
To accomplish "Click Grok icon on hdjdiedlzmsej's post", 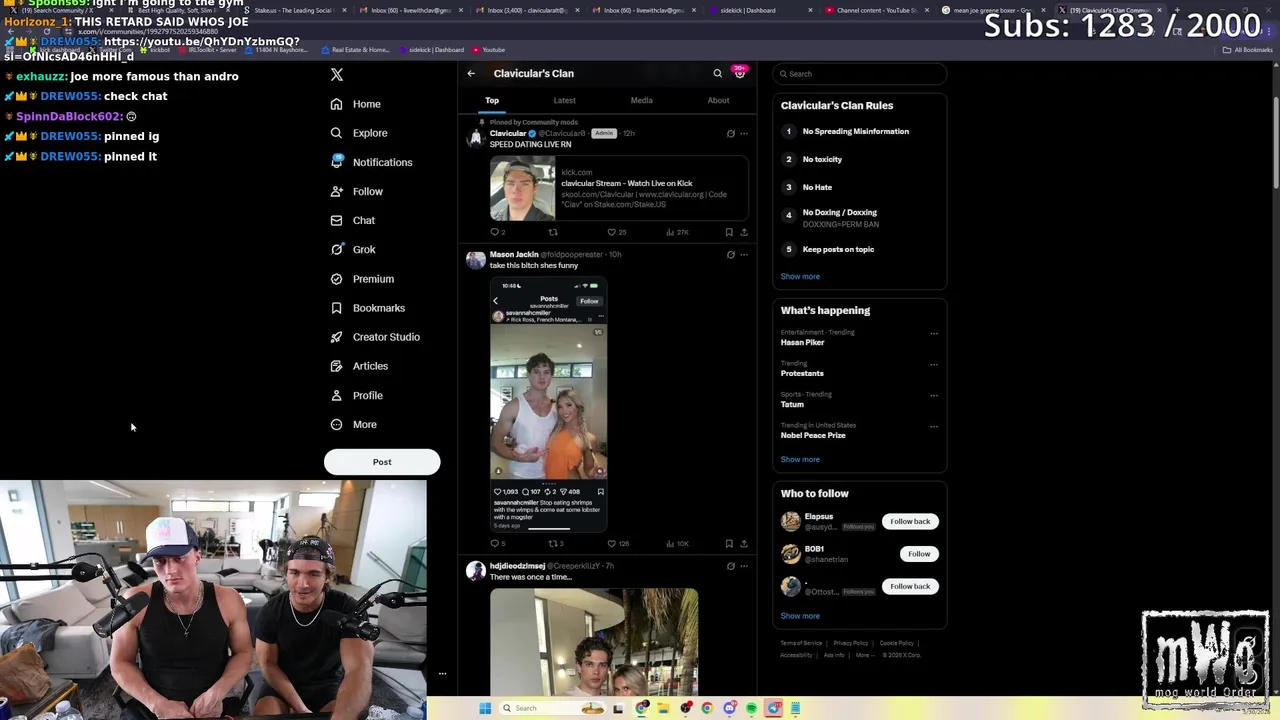I will (x=730, y=566).
